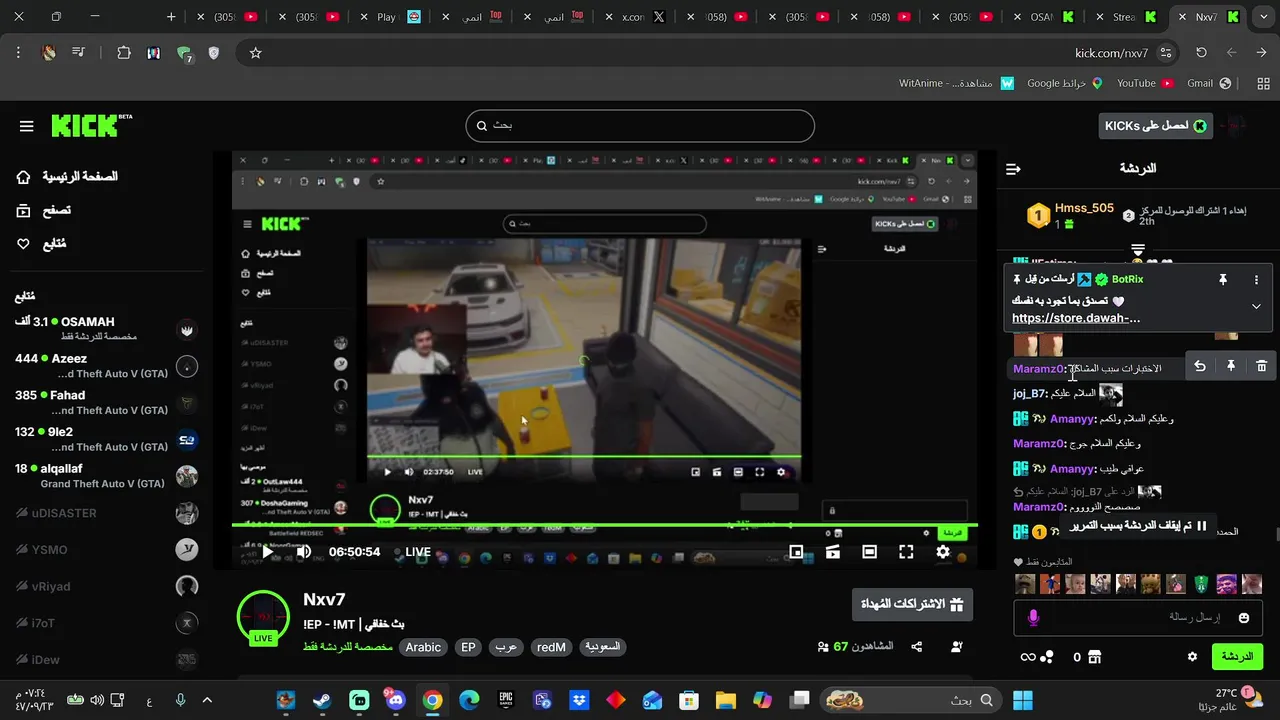Image resolution: width=1280 pixels, height=720 pixels.
Task: Switch to the Nxv7 browser tab
Action: (x=1209, y=17)
